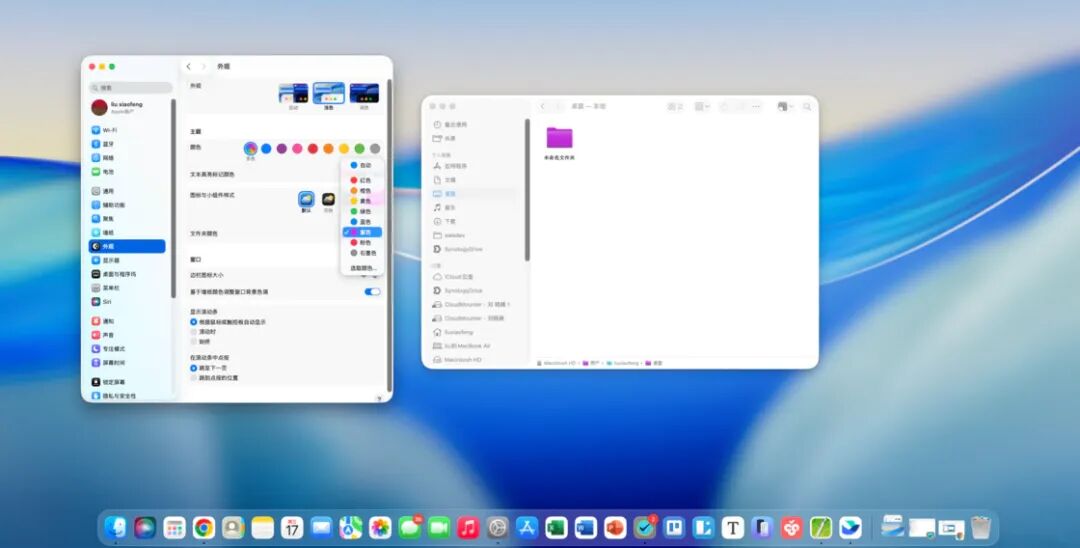Open Trash in the Dock
The image size is (1080, 548).
coord(981,528)
